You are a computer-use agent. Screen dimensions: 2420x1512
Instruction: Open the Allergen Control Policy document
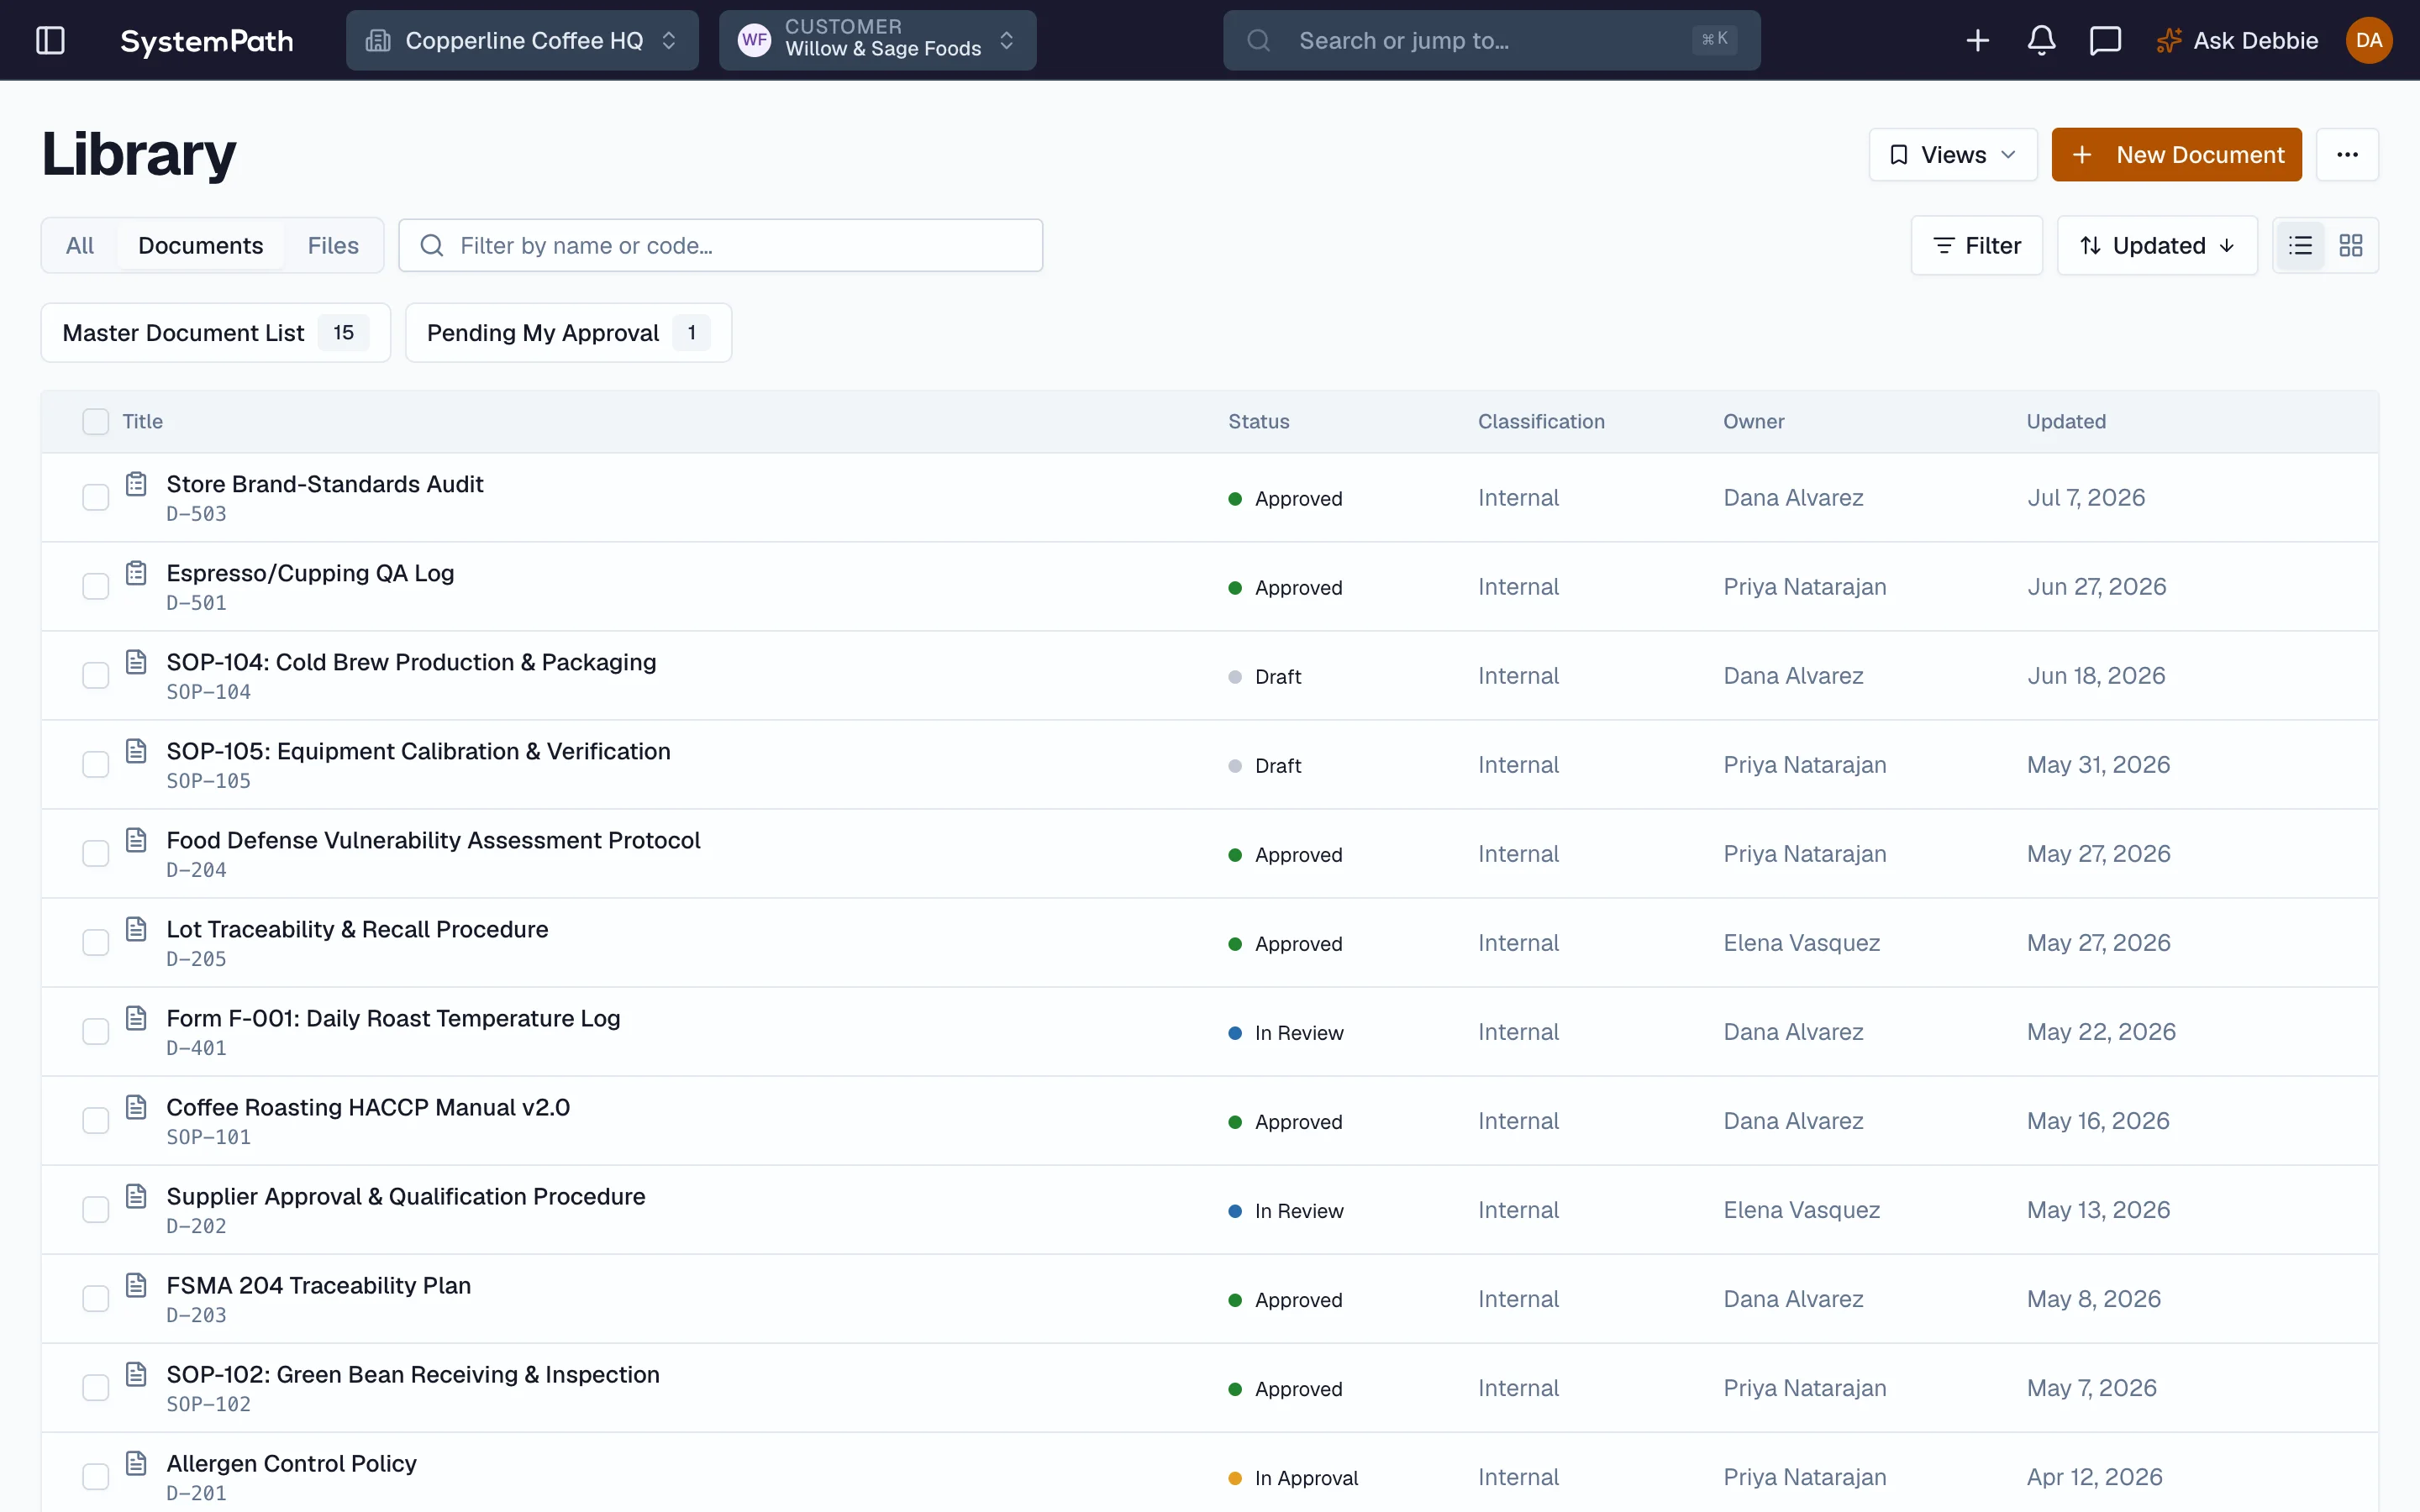291,1463
